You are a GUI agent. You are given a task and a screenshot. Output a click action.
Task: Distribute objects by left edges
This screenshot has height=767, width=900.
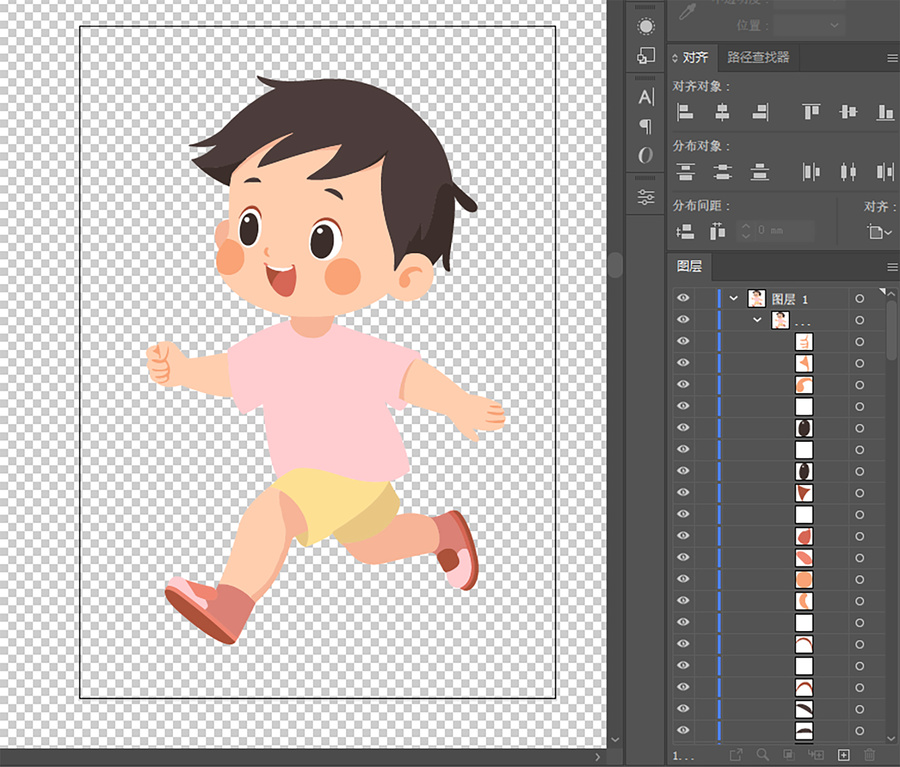tap(811, 172)
